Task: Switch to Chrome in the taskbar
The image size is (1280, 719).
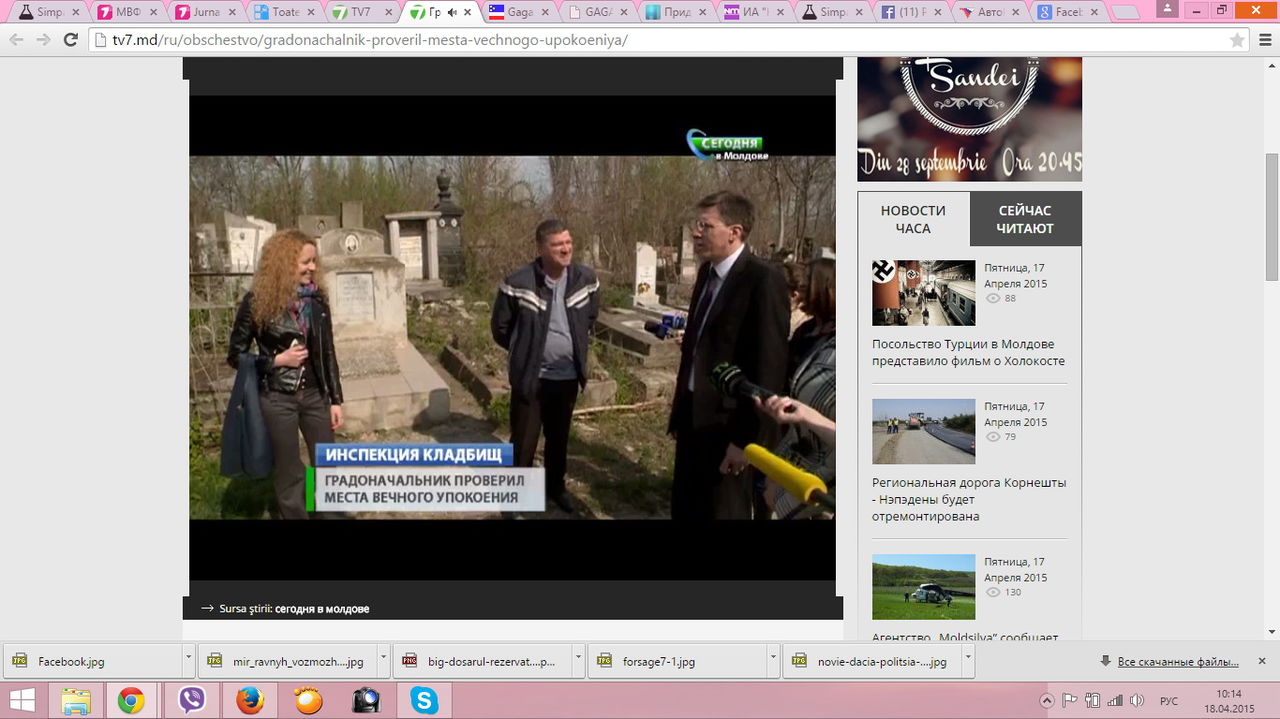Action: tap(131, 700)
